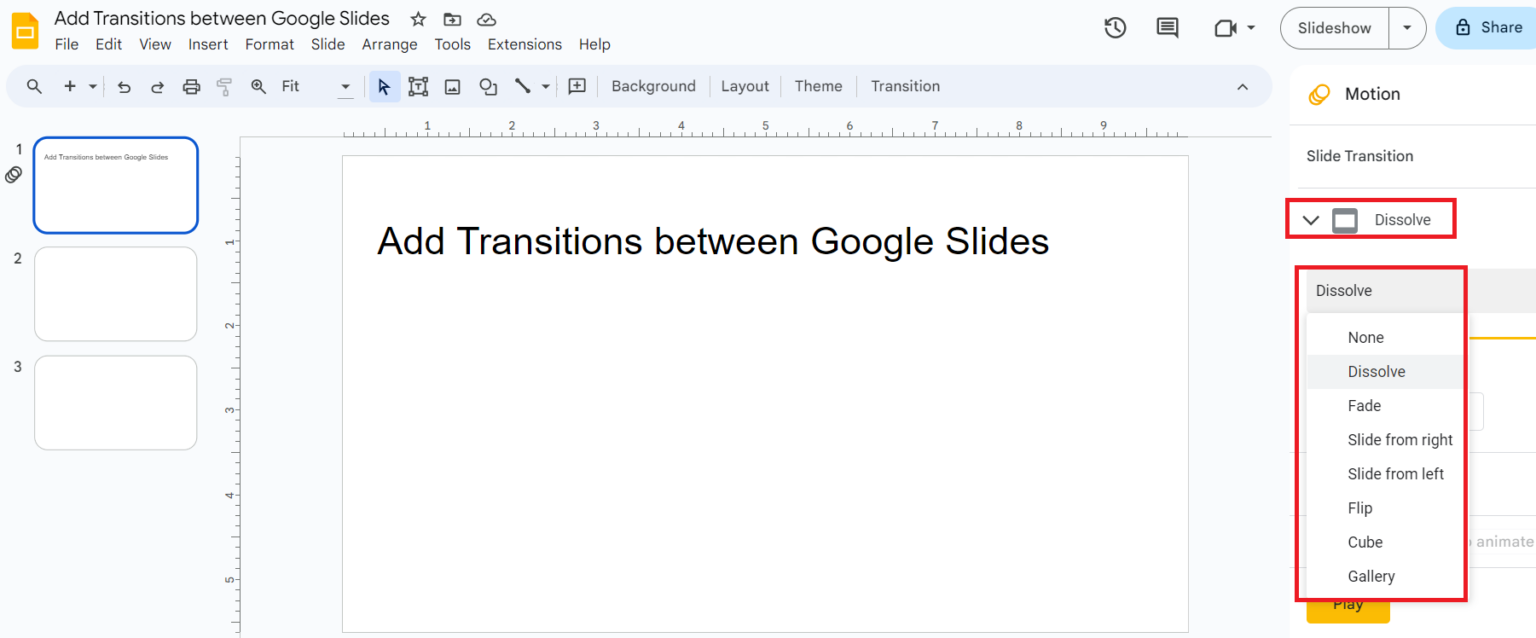Print the presentation
Viewport: 1536px width, 638px height.
pos(191,87)
